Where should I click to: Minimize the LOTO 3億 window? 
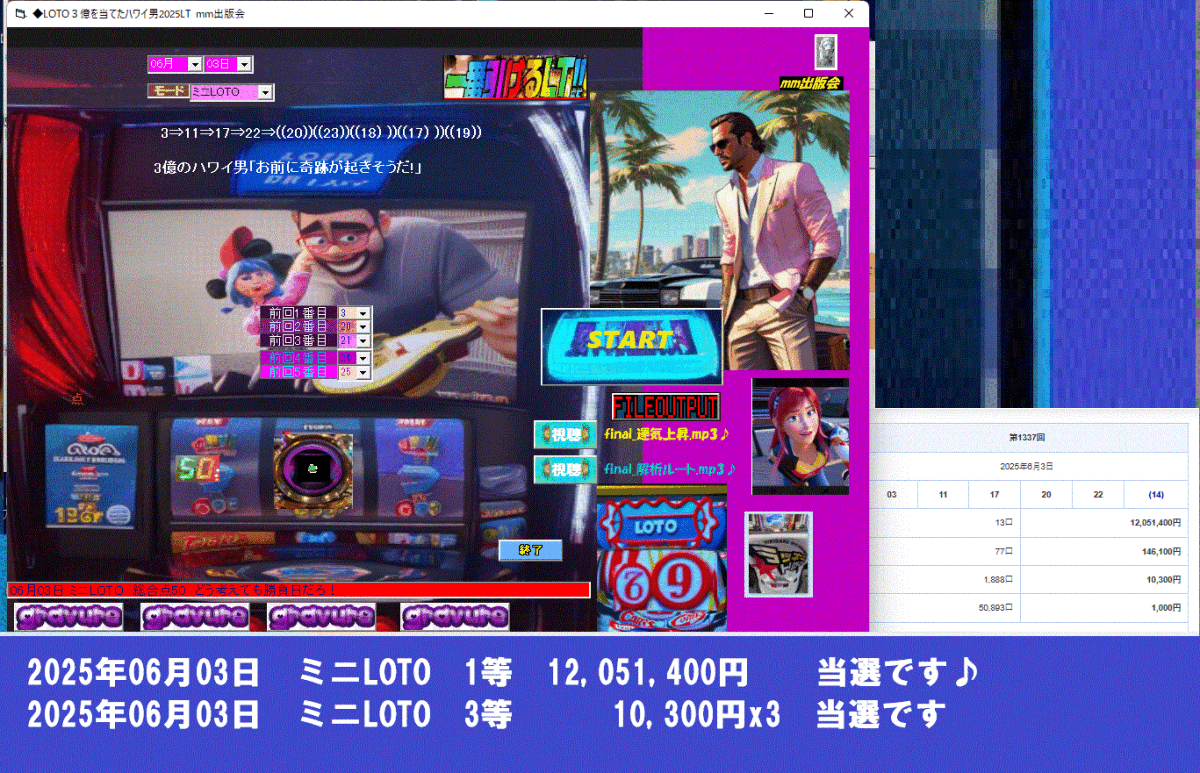tap(768, 14)
